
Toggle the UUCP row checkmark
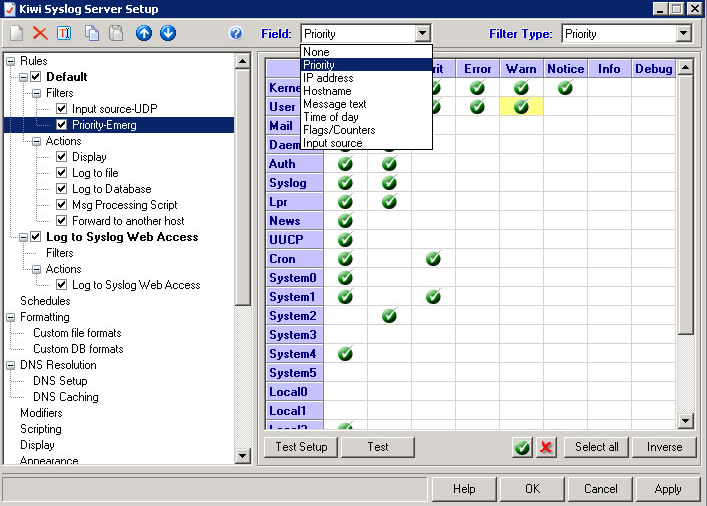[x=345, y=239]
